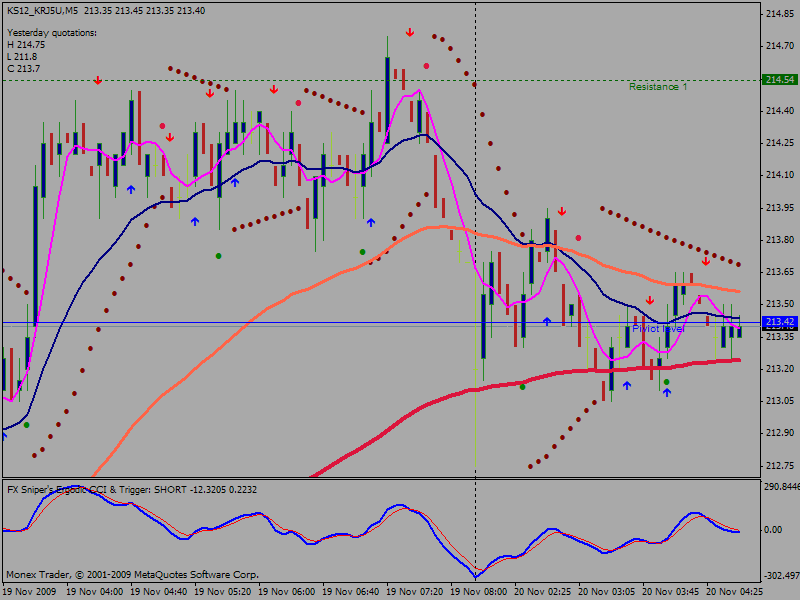Click 213.50 on the price axis
800x600 pixels.
point(780,304)
